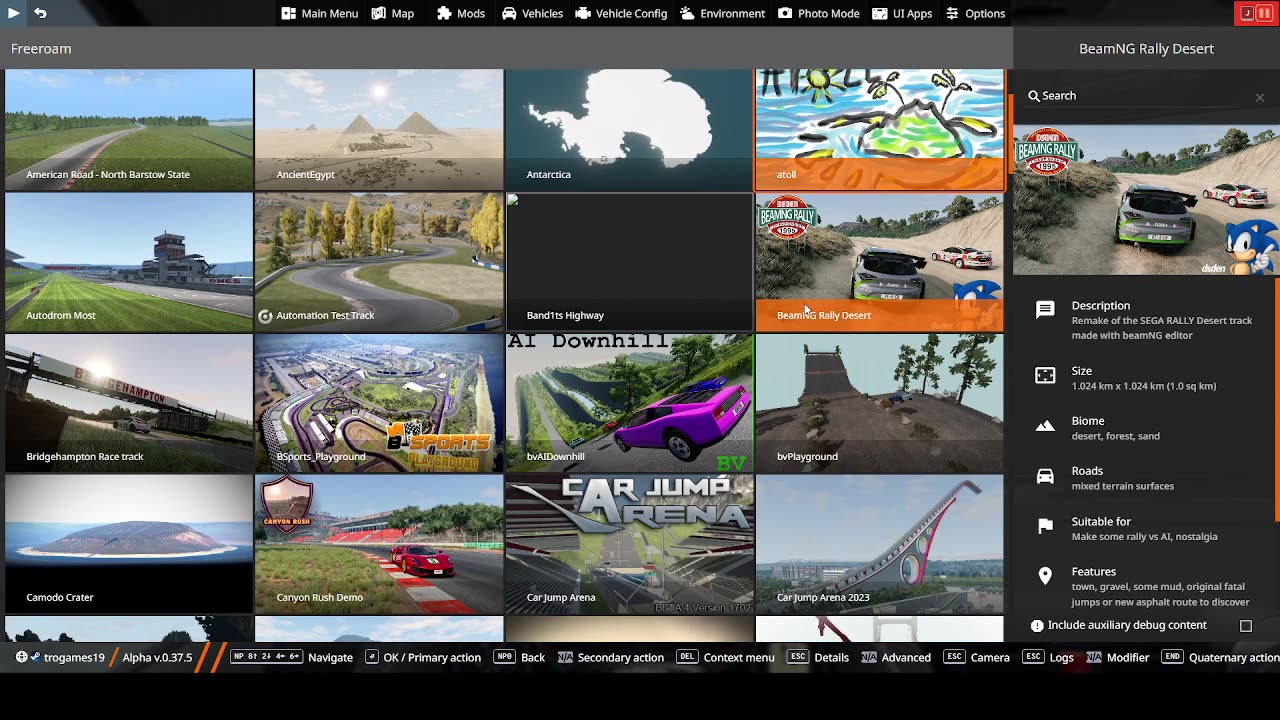Select the Camodo Crater map
Image resolution: width=1280 pixels, height=720 pixels.
(x=129, y=544)
